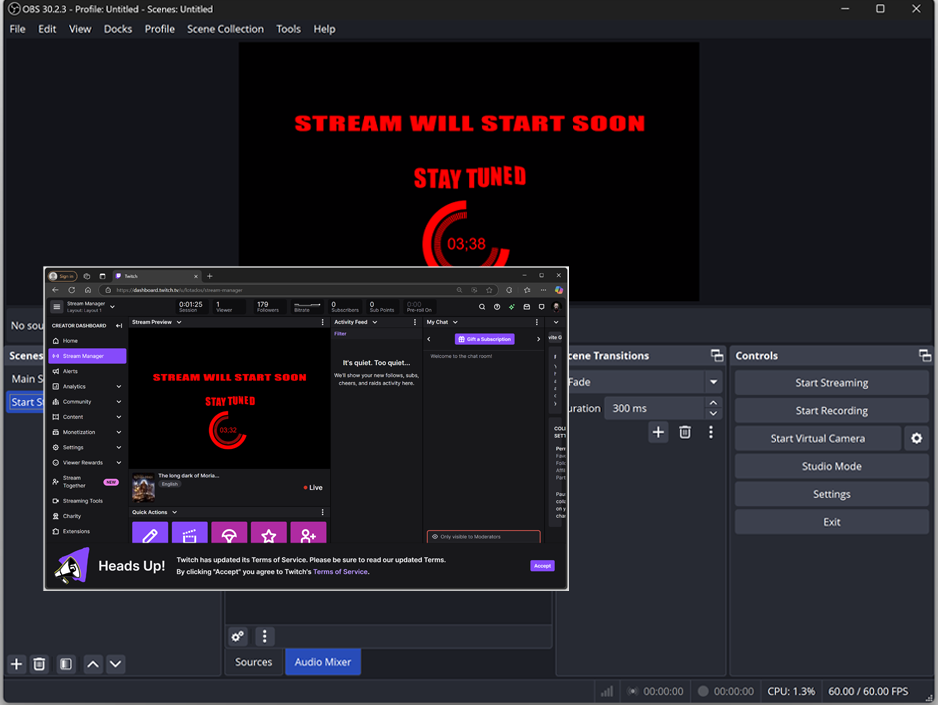The image size is (938, 705).
Task: Click the Twitch Edit Stream Info pencil action
Action: (150, 535)
